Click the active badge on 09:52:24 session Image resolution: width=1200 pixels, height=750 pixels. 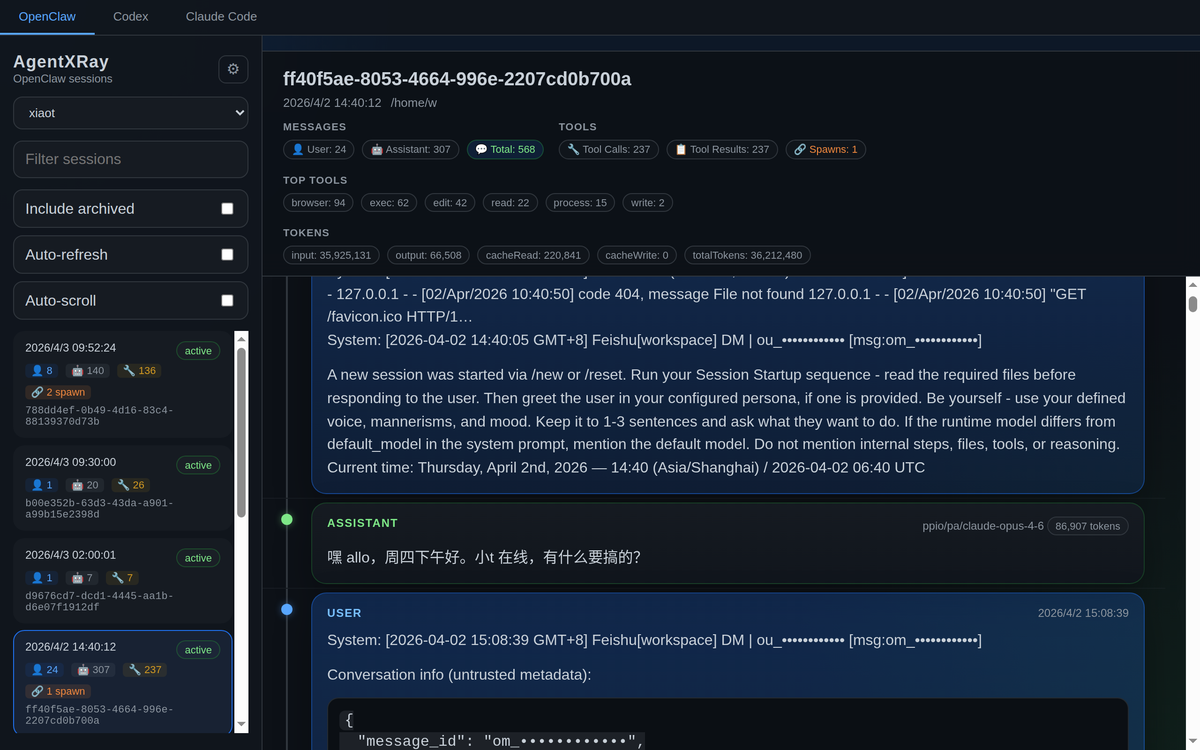(198, 351)
